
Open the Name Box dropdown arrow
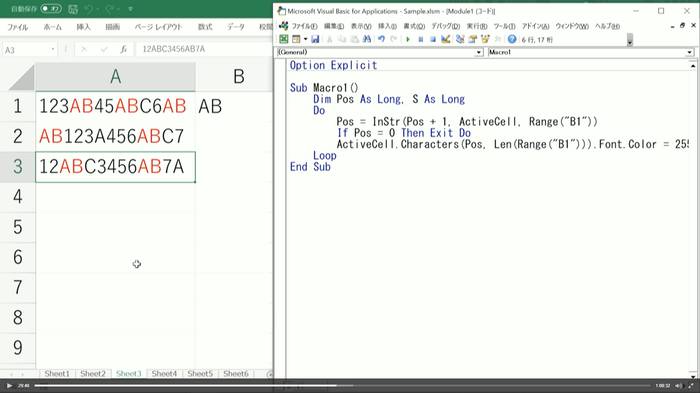53,50
